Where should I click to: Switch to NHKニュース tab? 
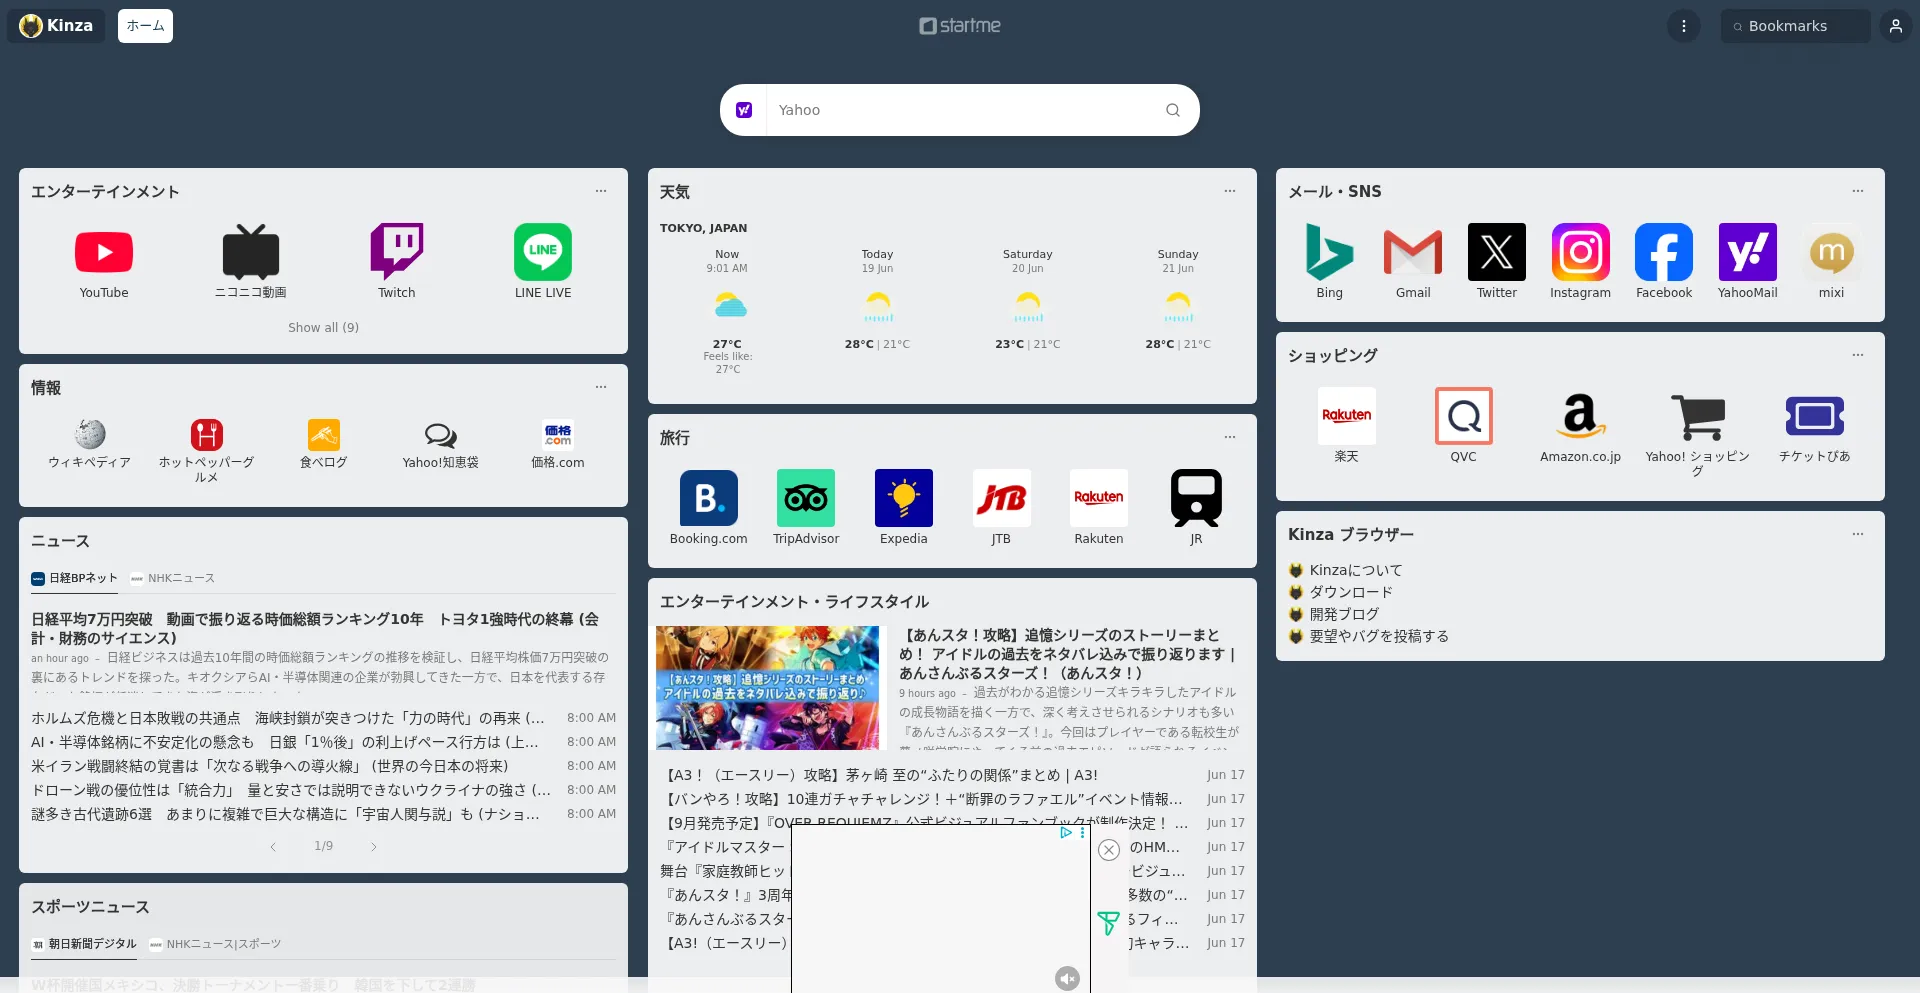(x=173, y=578)
